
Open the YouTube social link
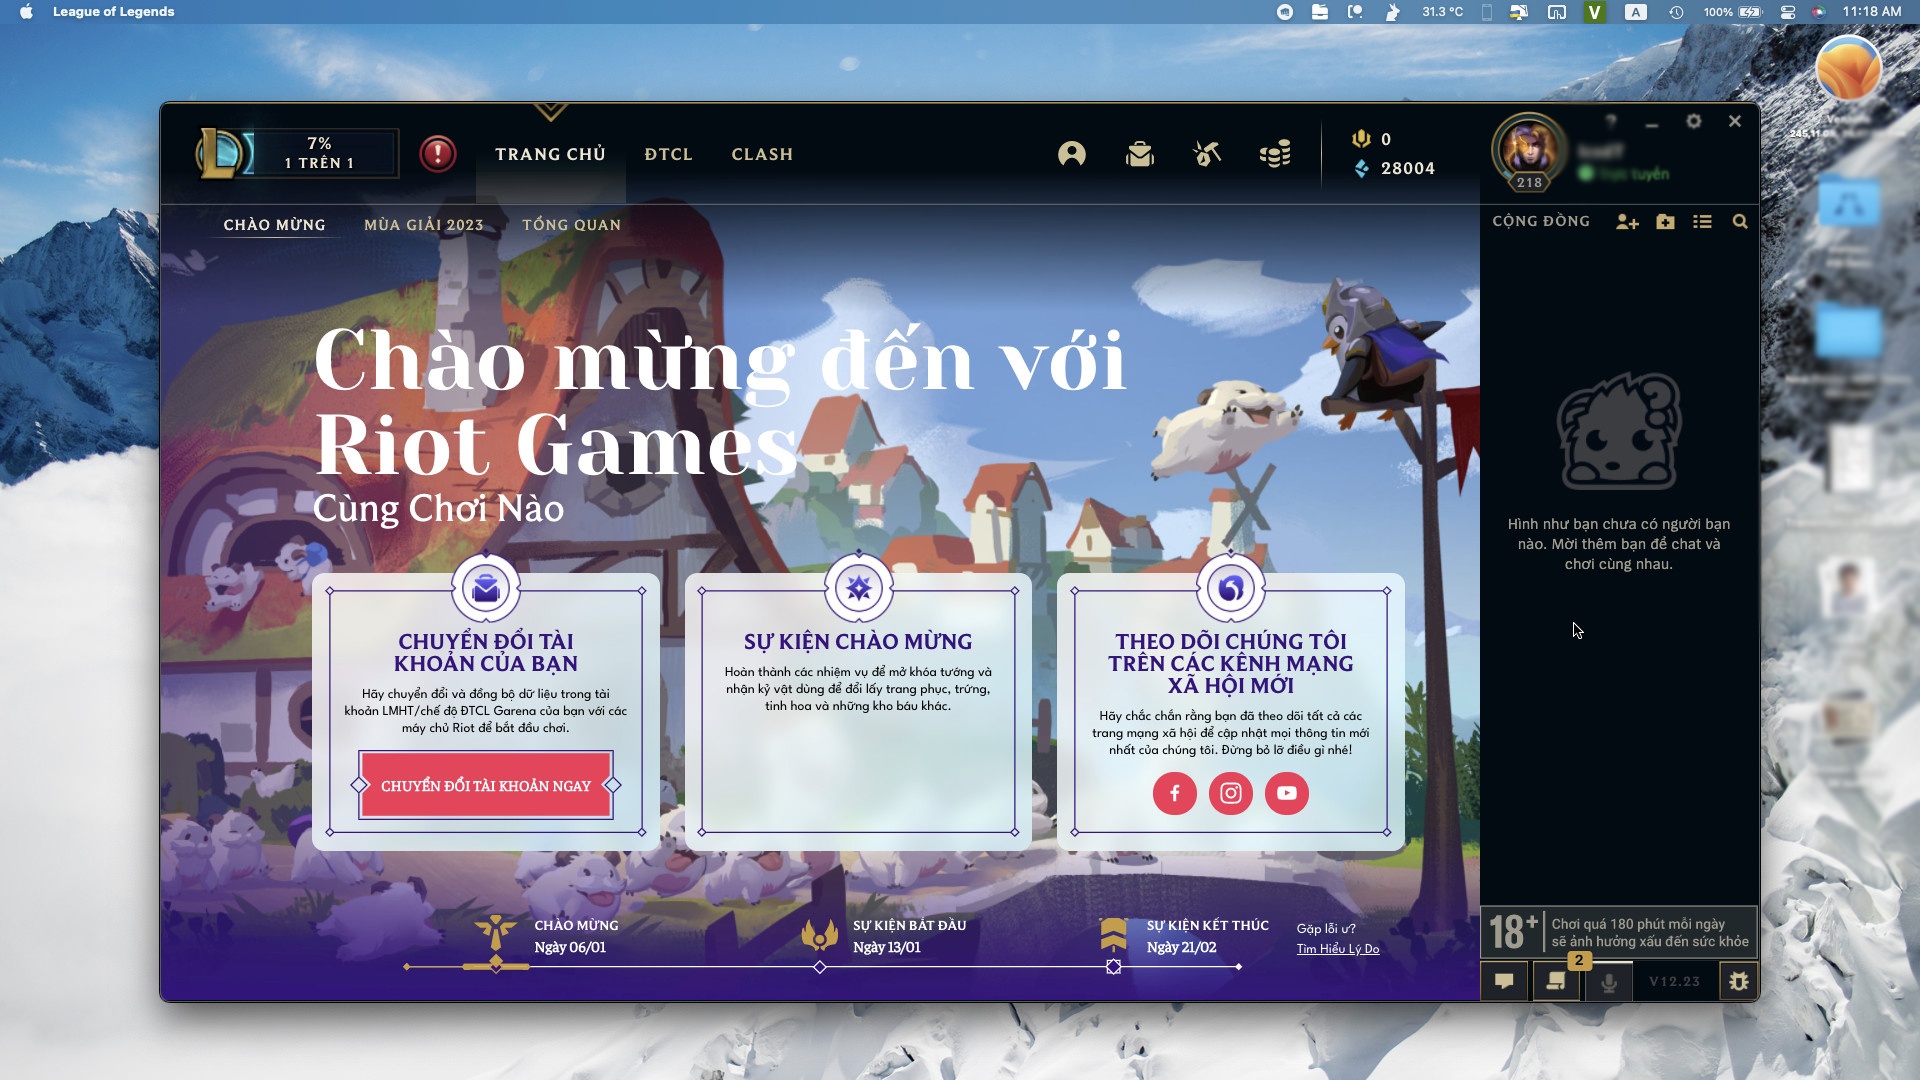[x=1287, y=794]
